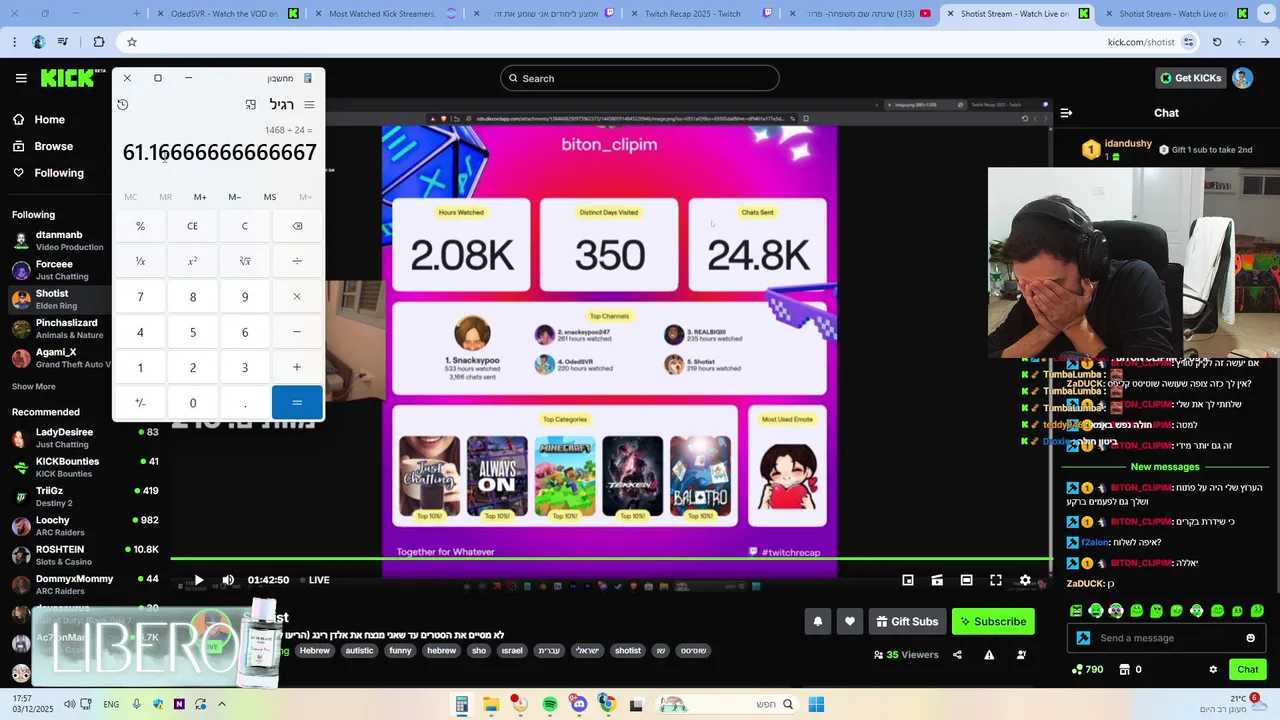The image size is (1280, 720).
Task: Toggle fullscreen for the video
Action: coord(996,580)
